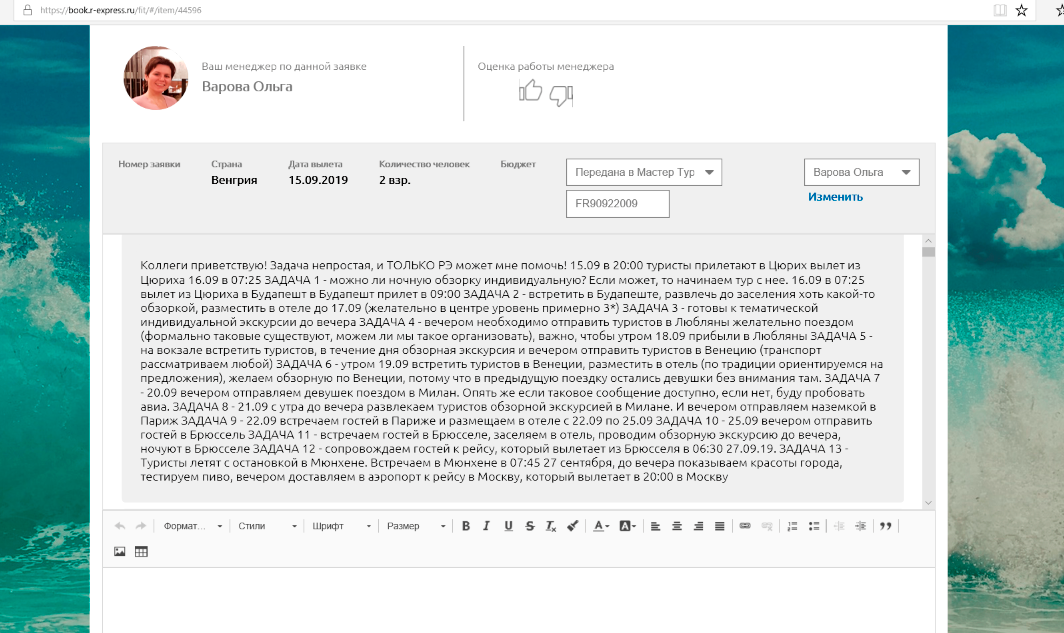This screenshot has width=1064, height=633.
Task: Insert a table into the editor
Action: click(x=141, y=551)
